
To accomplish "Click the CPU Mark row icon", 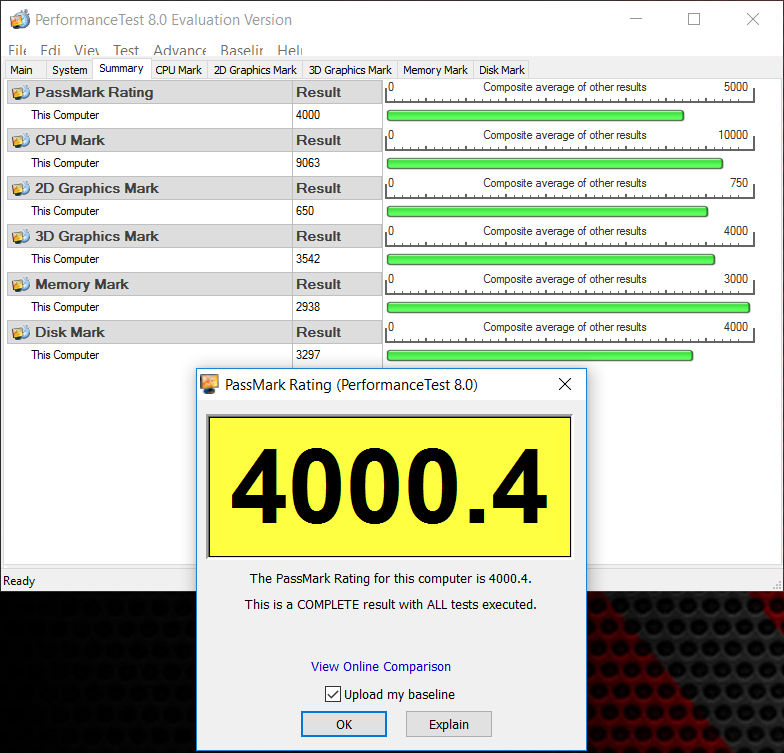I will coord(20,140).
